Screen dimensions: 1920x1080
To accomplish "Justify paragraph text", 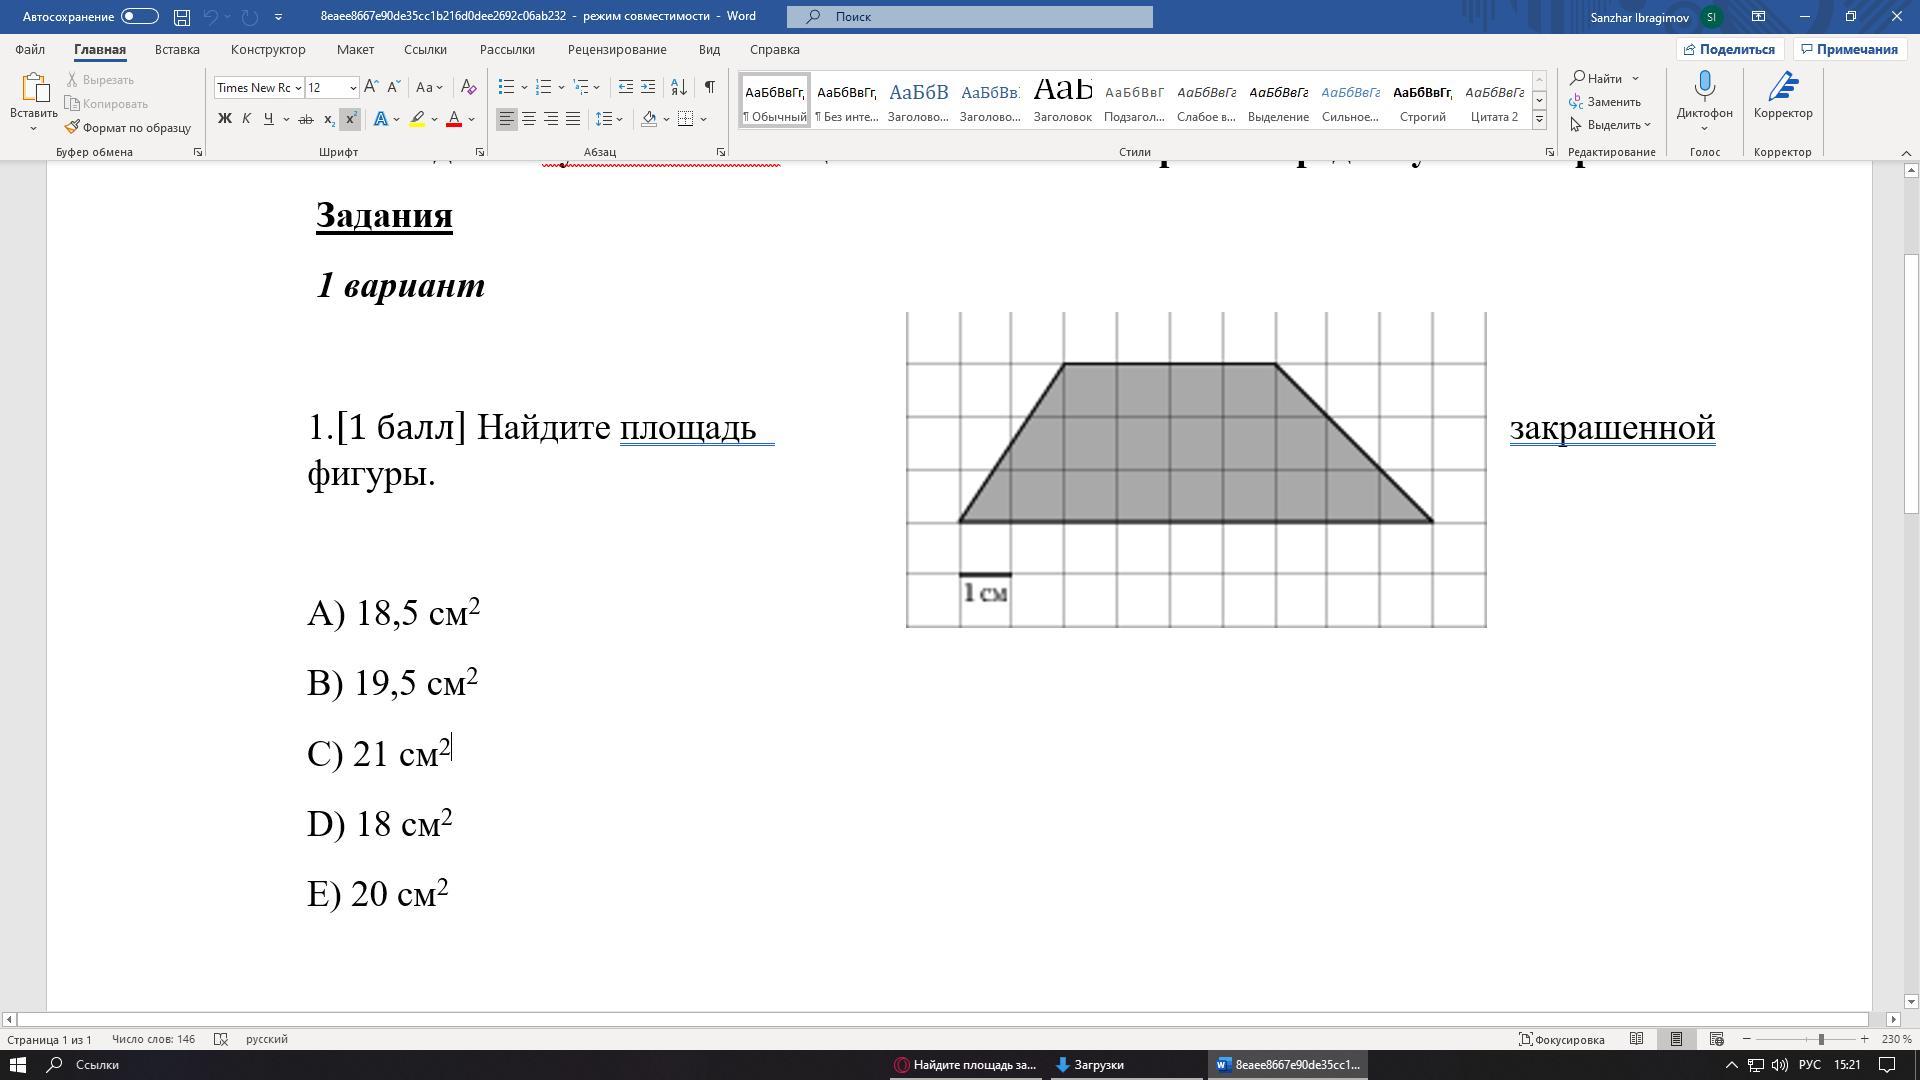I will (x=573, y=119).
